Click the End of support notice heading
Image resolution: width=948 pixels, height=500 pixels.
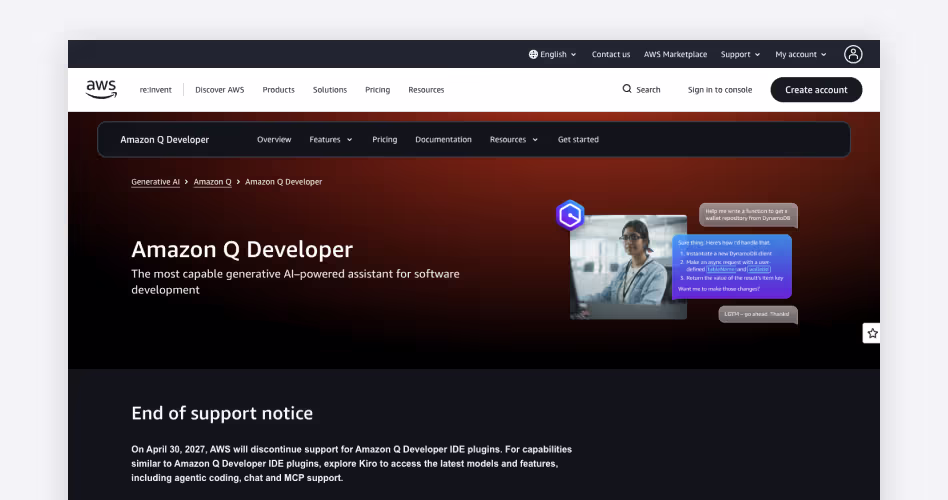point(222,414)
